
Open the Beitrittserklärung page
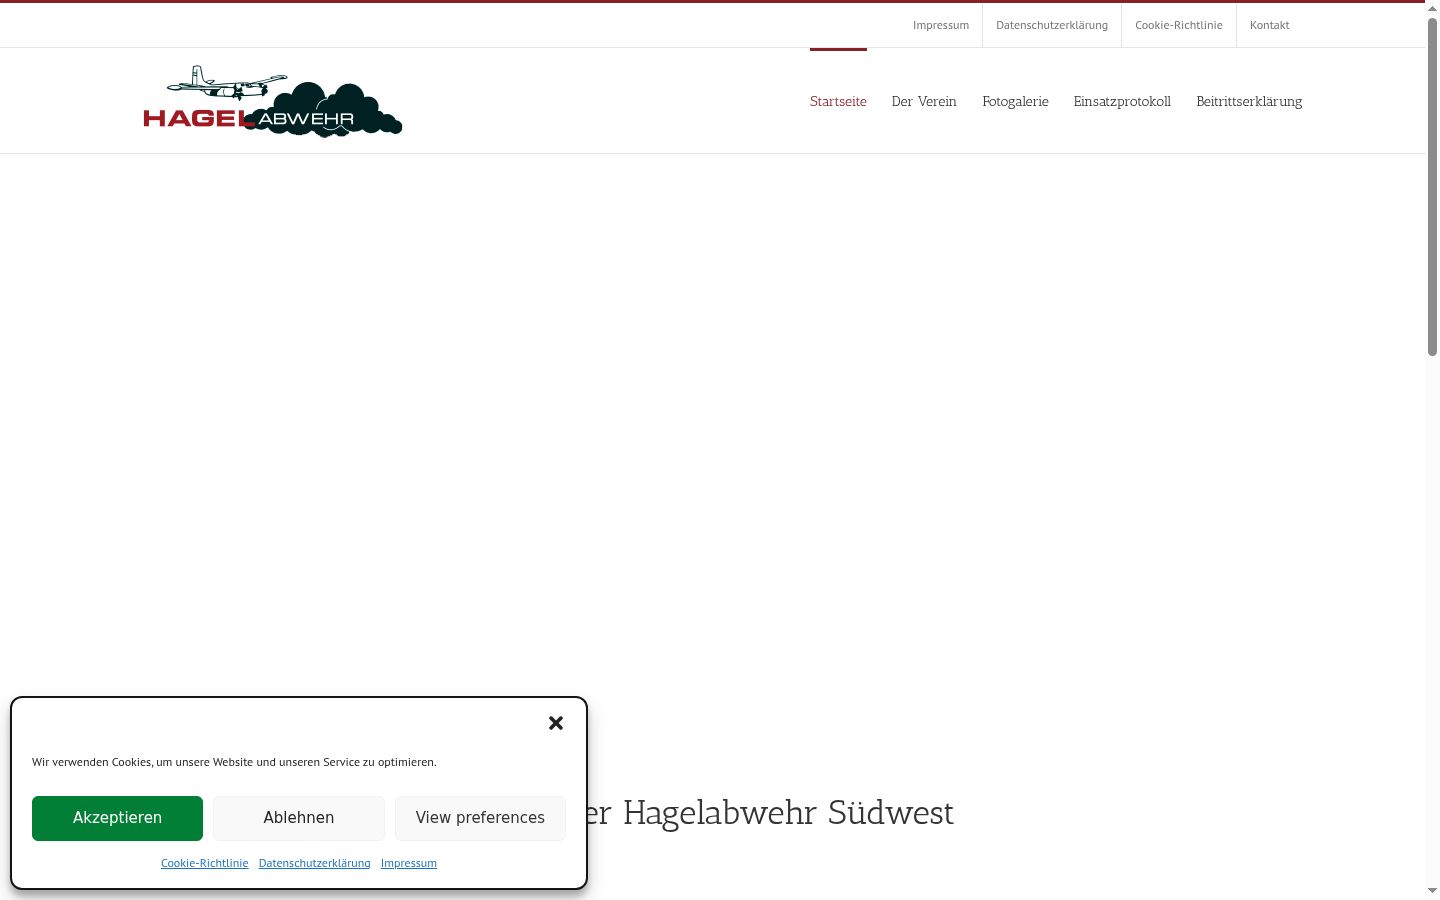coord(1249,101)
